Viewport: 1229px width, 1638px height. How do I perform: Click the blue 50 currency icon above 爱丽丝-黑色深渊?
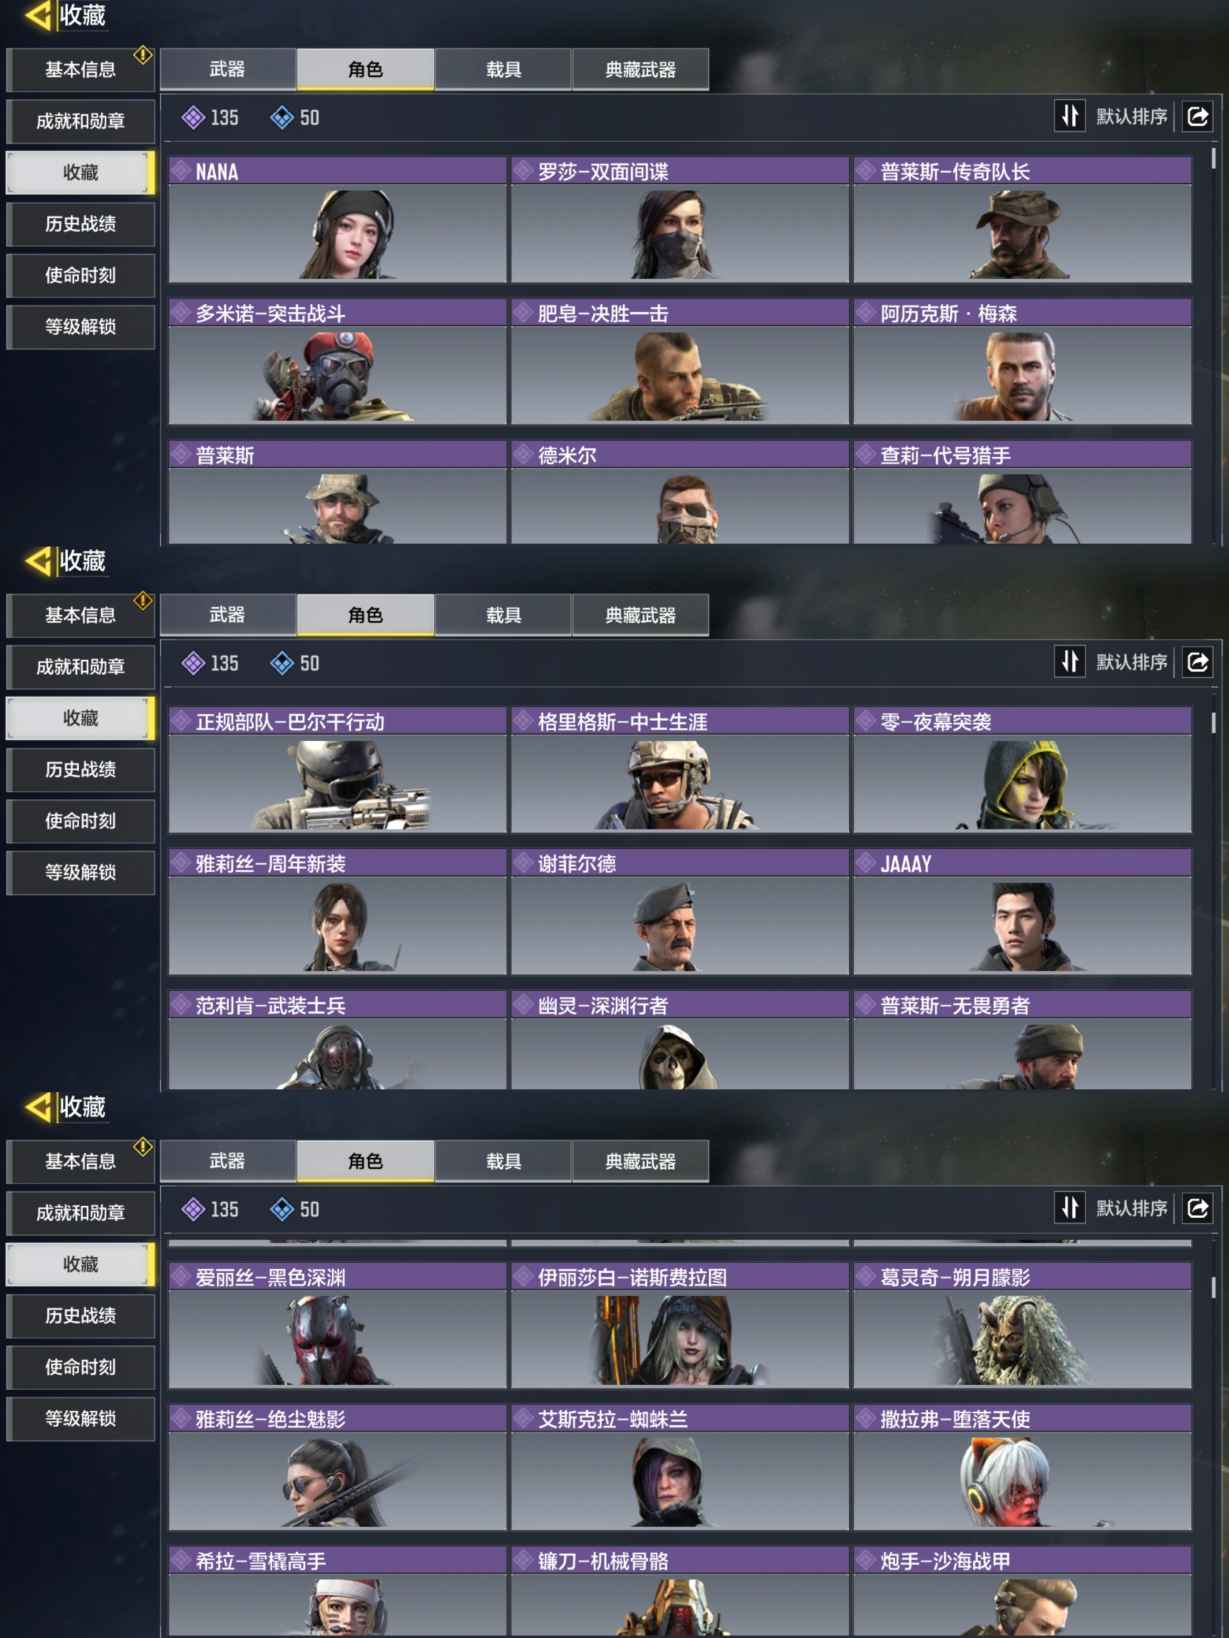(282, 1209)
